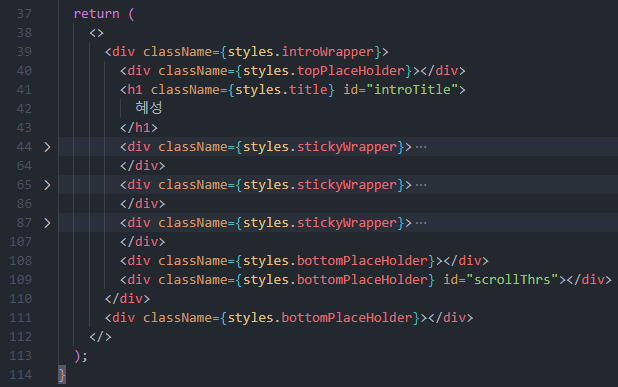Click the ellipsis after line 87 stickyWrapper
The height and width of the screenshot is (387, 618).
[421, 223]
